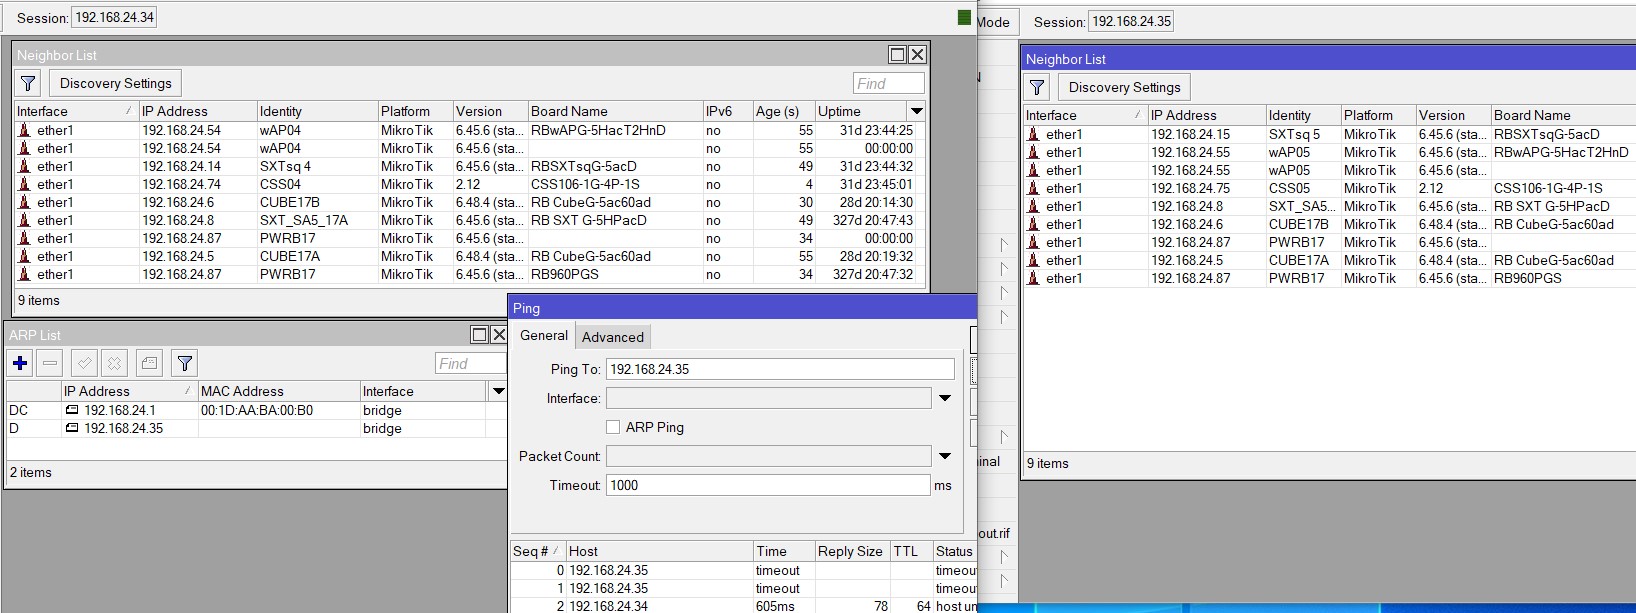This screenshot has width=1636, height=613.
Task: Open column dropdown in ARP List header
Action: tap(497, 391)
